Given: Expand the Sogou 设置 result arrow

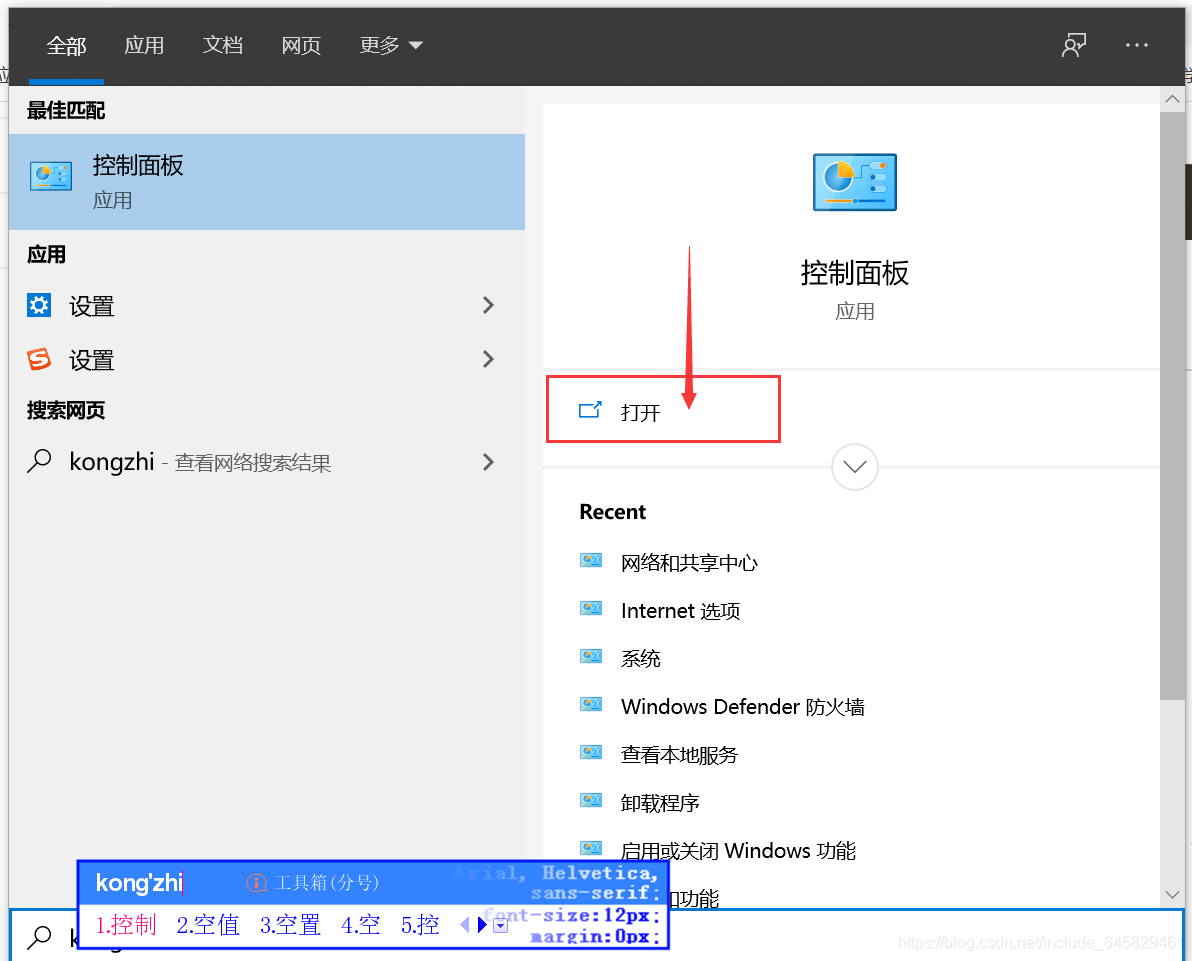Looking at the screenshot, I should click(488, 359).
